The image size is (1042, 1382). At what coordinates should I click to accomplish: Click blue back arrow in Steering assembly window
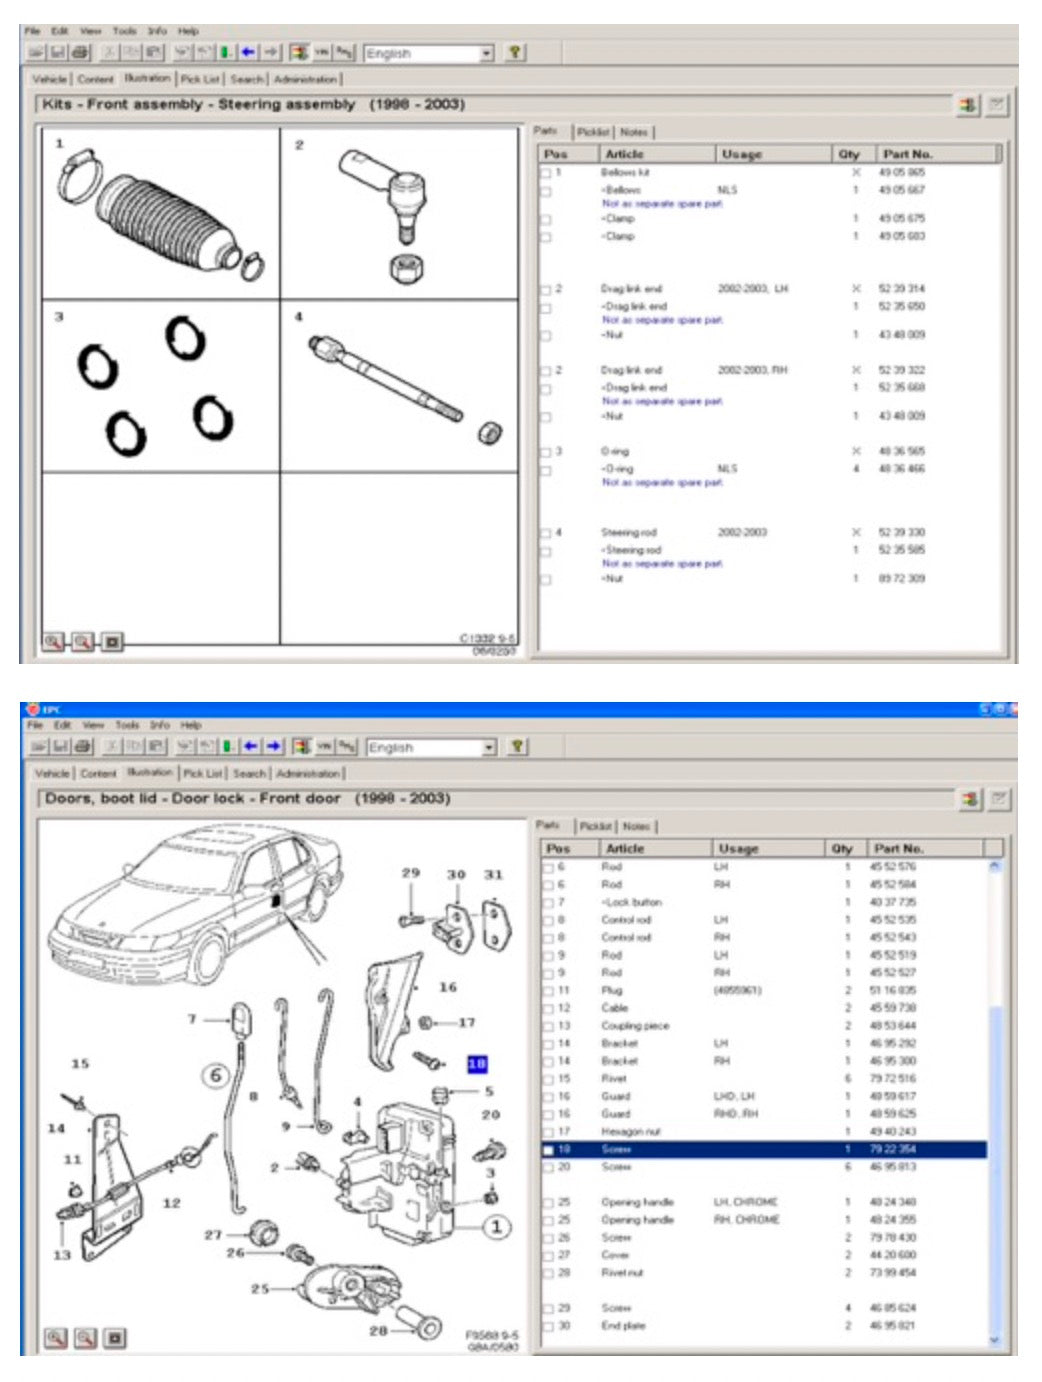(248, 52)
